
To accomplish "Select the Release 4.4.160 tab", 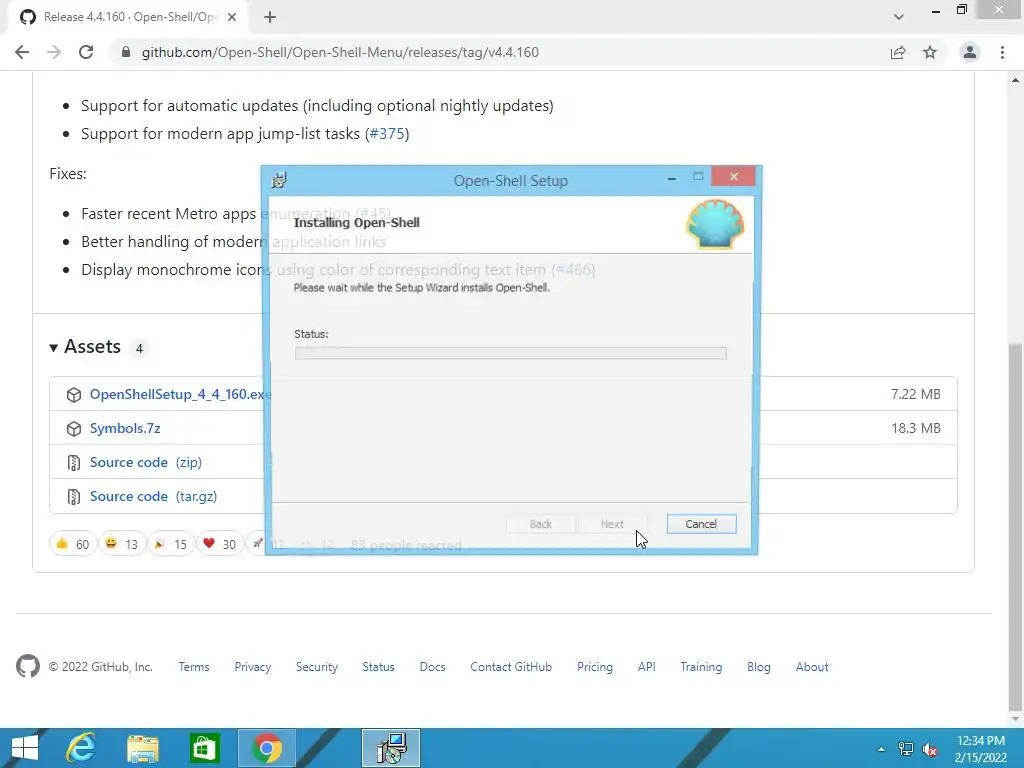I will pos(128,17).
